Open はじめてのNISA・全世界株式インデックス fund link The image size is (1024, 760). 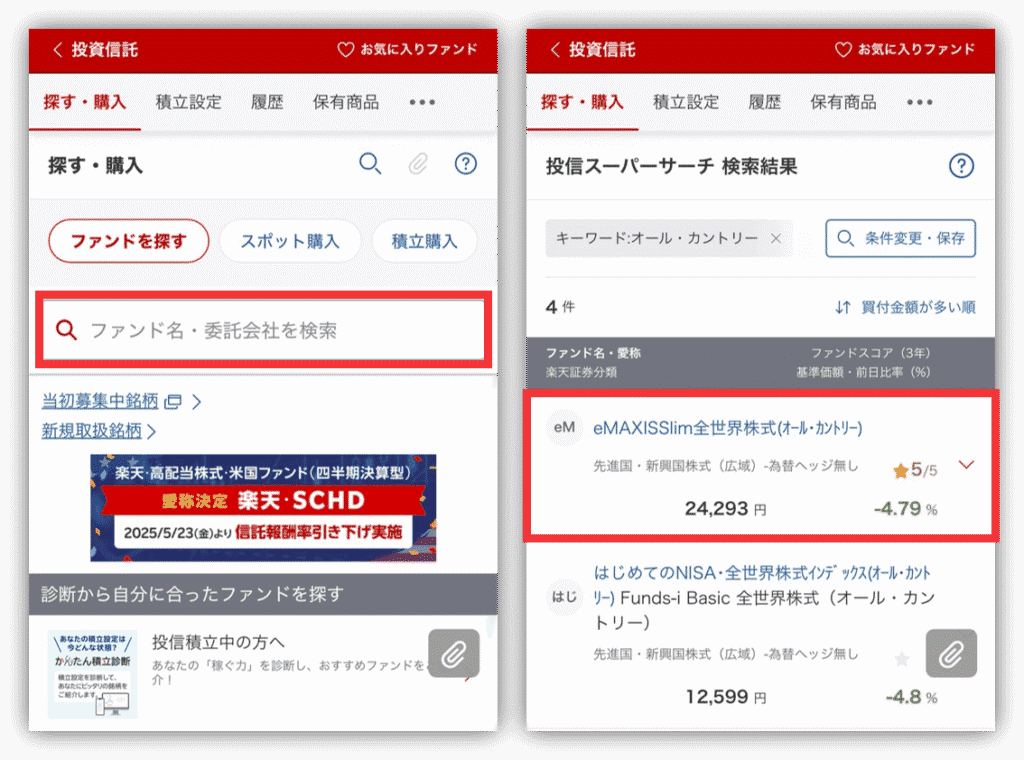tap(763, 585)
